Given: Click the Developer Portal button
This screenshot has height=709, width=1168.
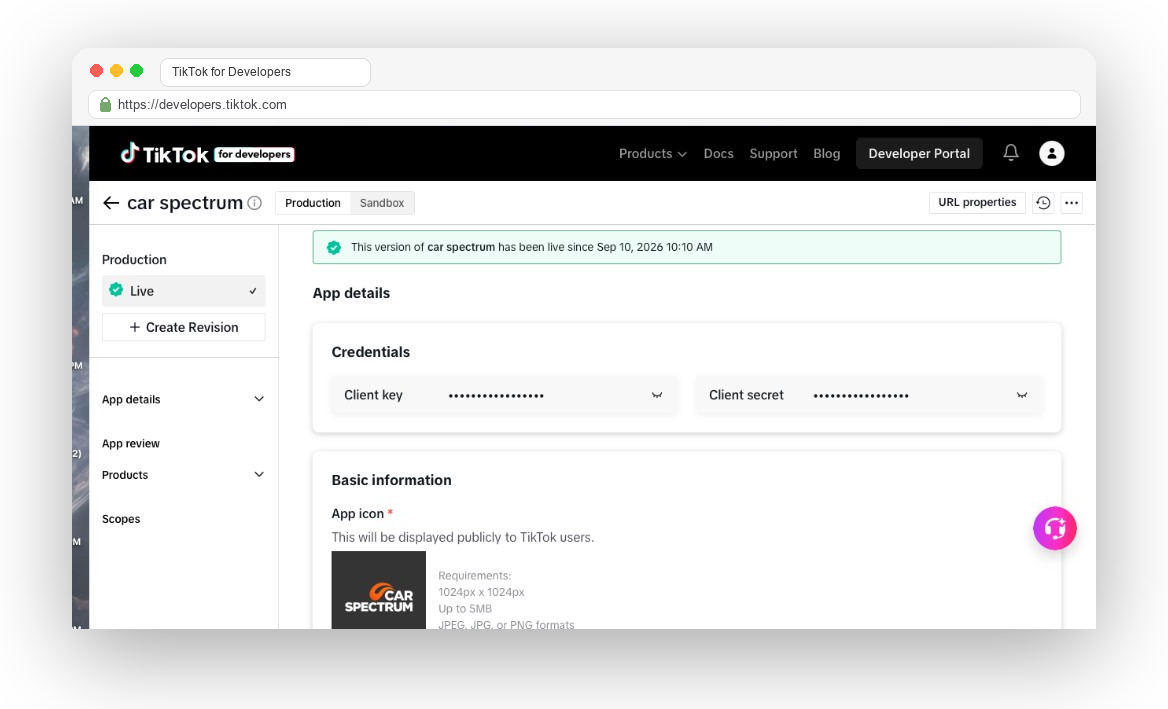Looking at the screenshot, I should tap(918, 153).
